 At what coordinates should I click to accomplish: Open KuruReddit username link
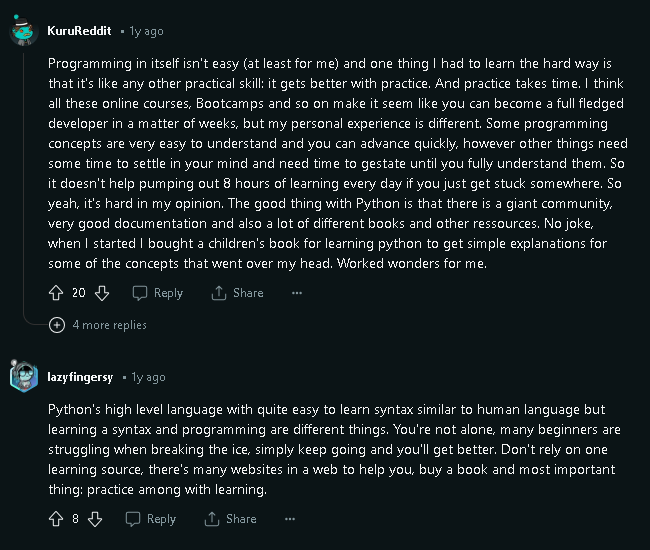coord(79,31)
